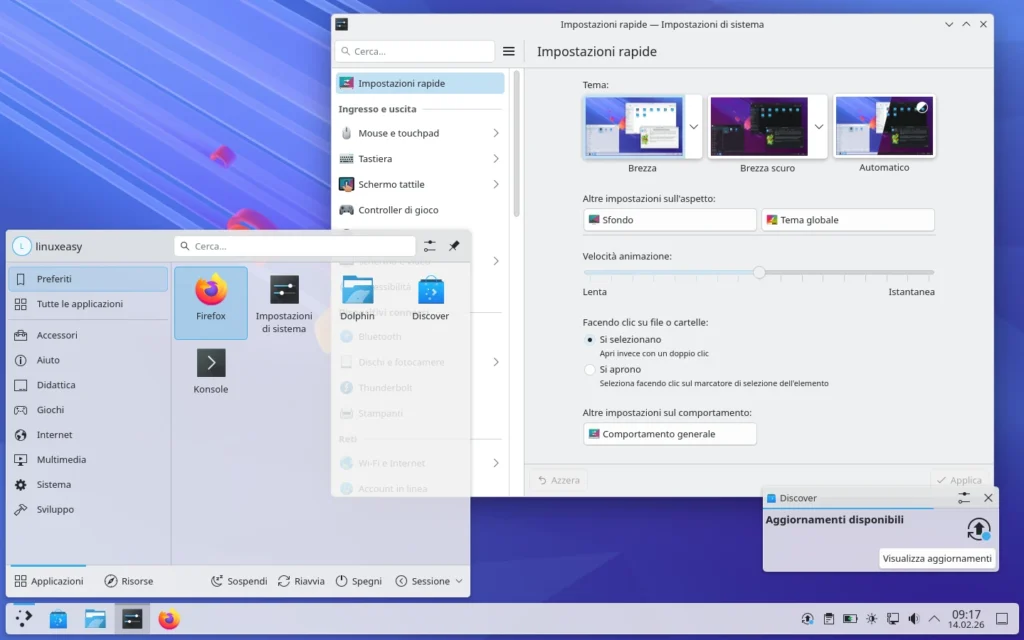1024x640 pixels.
Task: Click the battery icon in the tray
Action: [x=850, y=619]
